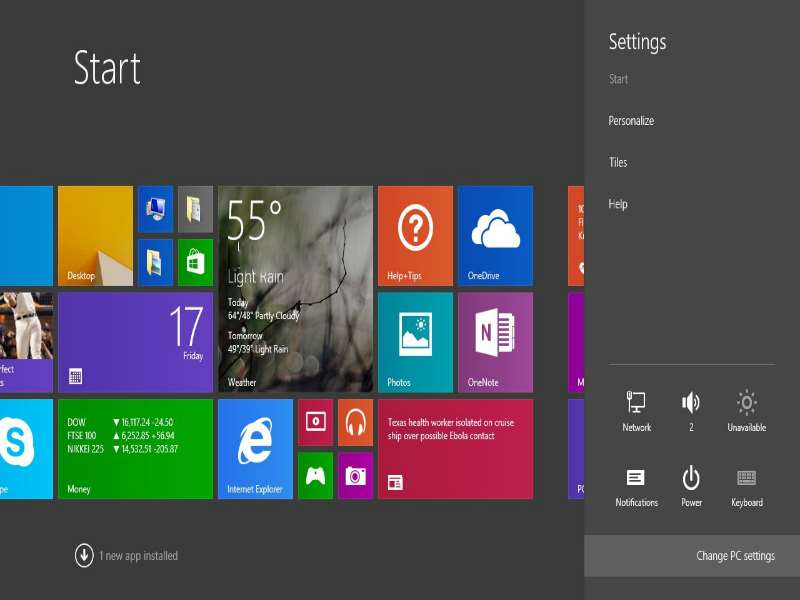Launch Internet Explorer tile
Screen dimensions: 800x600
point(255,448)
